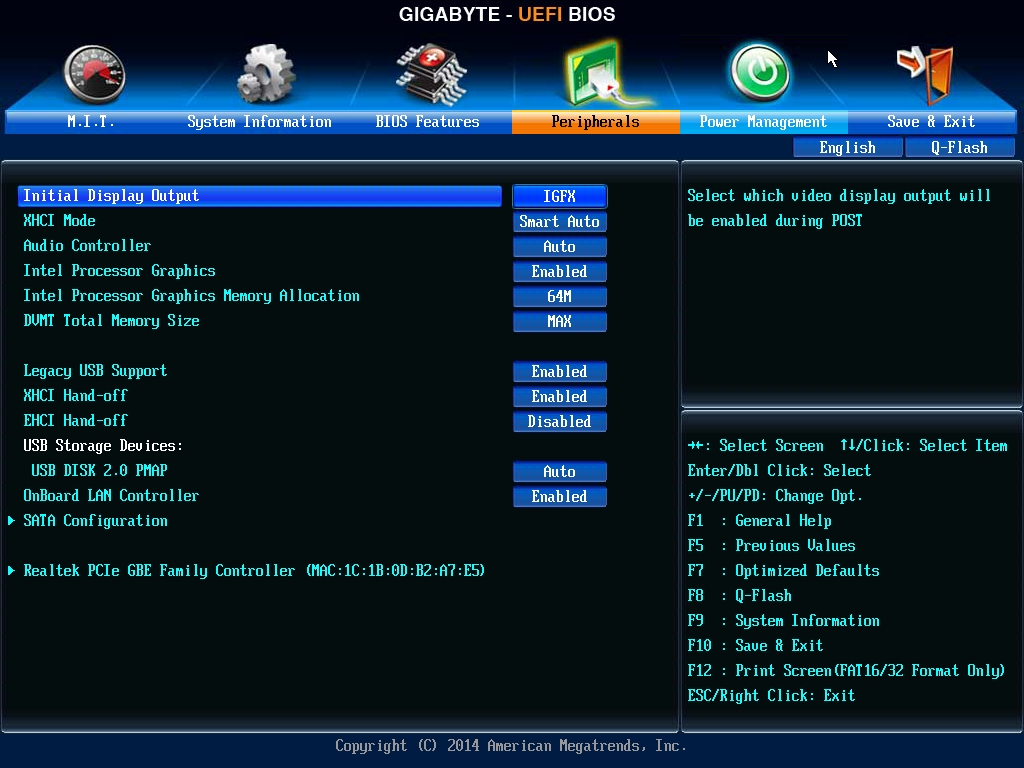Select the Legacy USB Support label

(95, 370)
